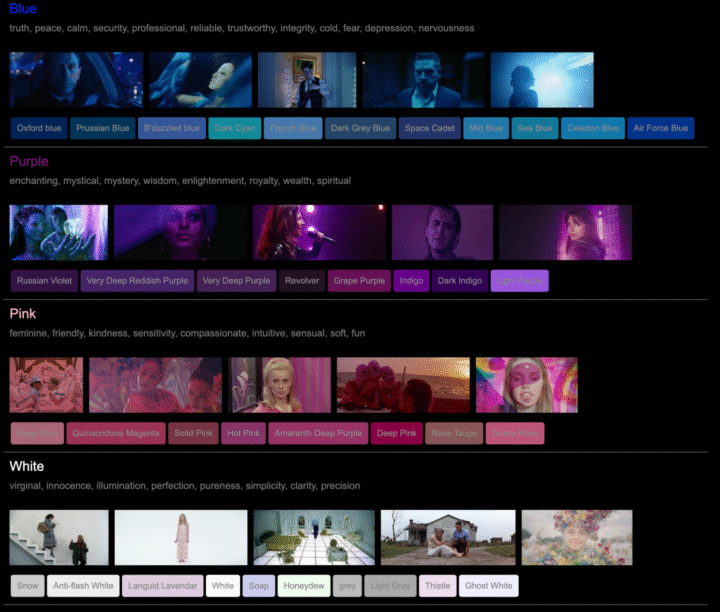View face surrounded by flowers thumbnail
The height and width of the screenshot is (612, 720).
(x=577, y=537)
